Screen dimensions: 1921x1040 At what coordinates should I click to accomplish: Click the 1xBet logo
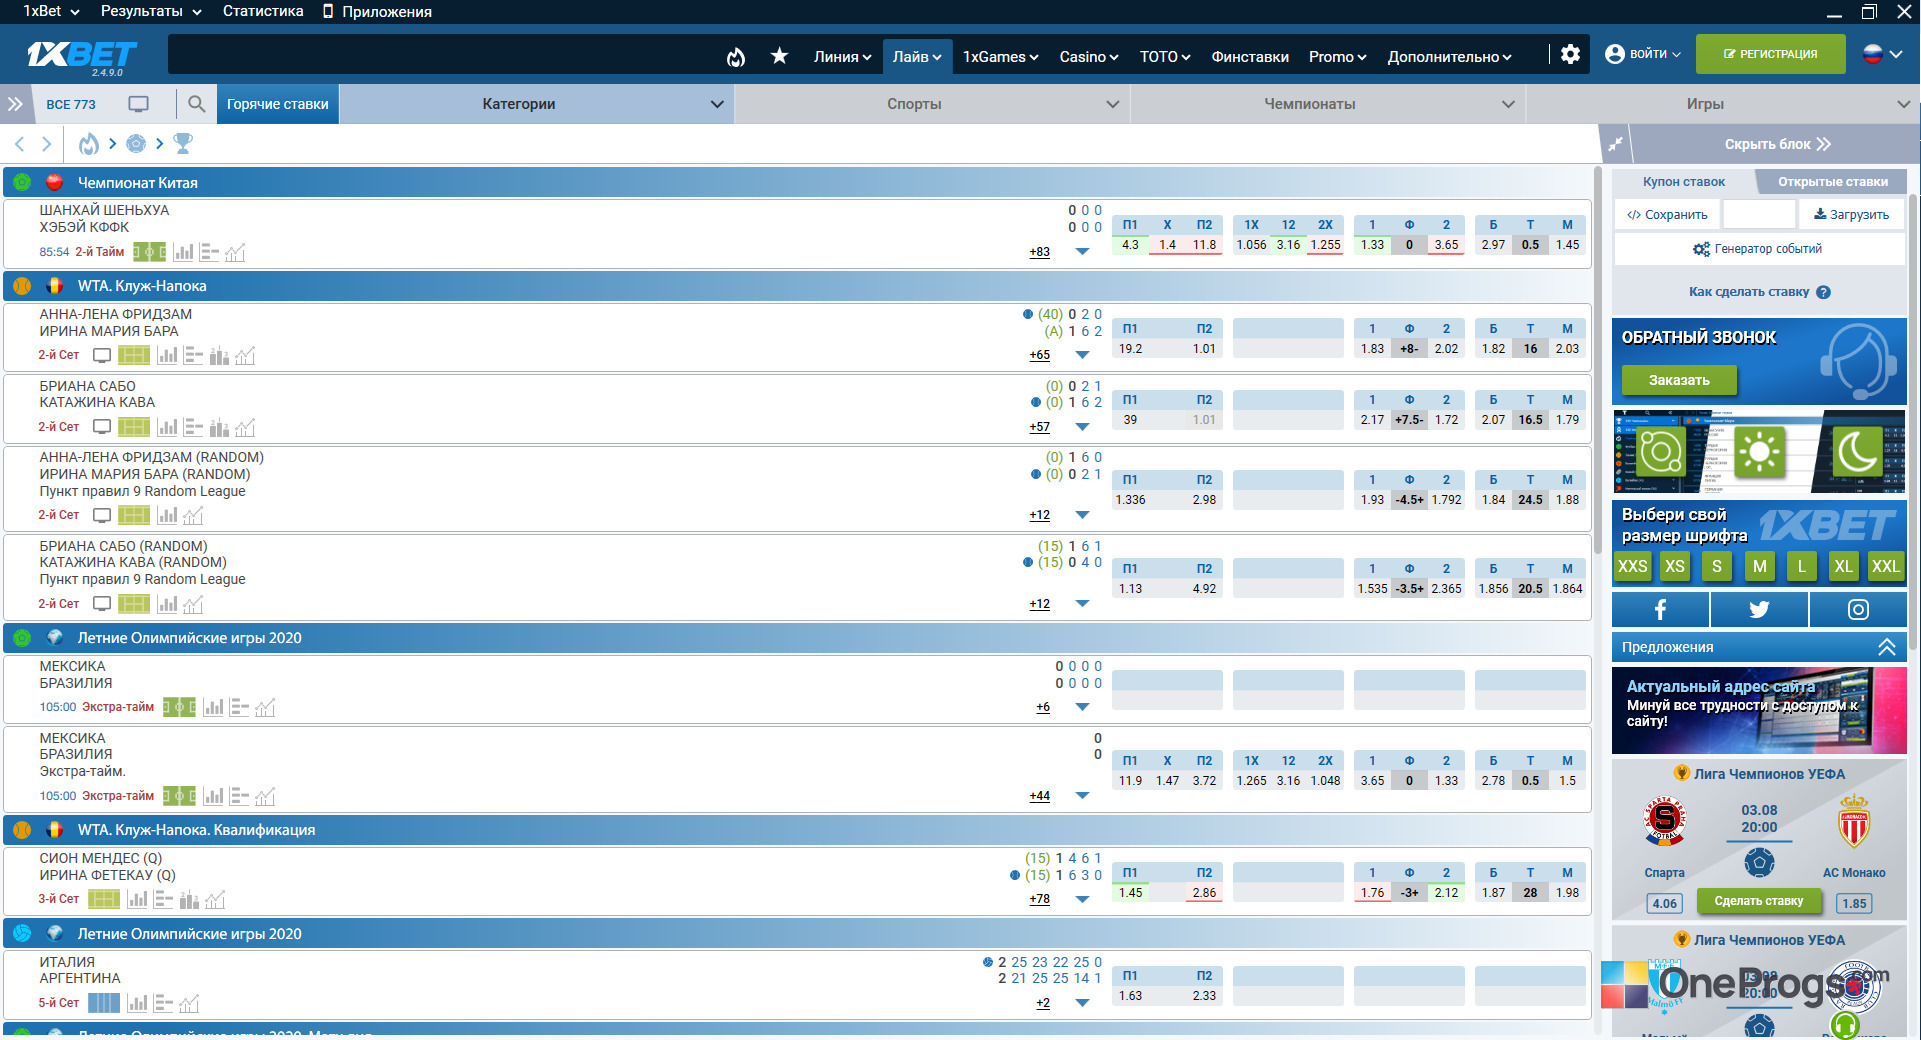click(x=82, y=55)
